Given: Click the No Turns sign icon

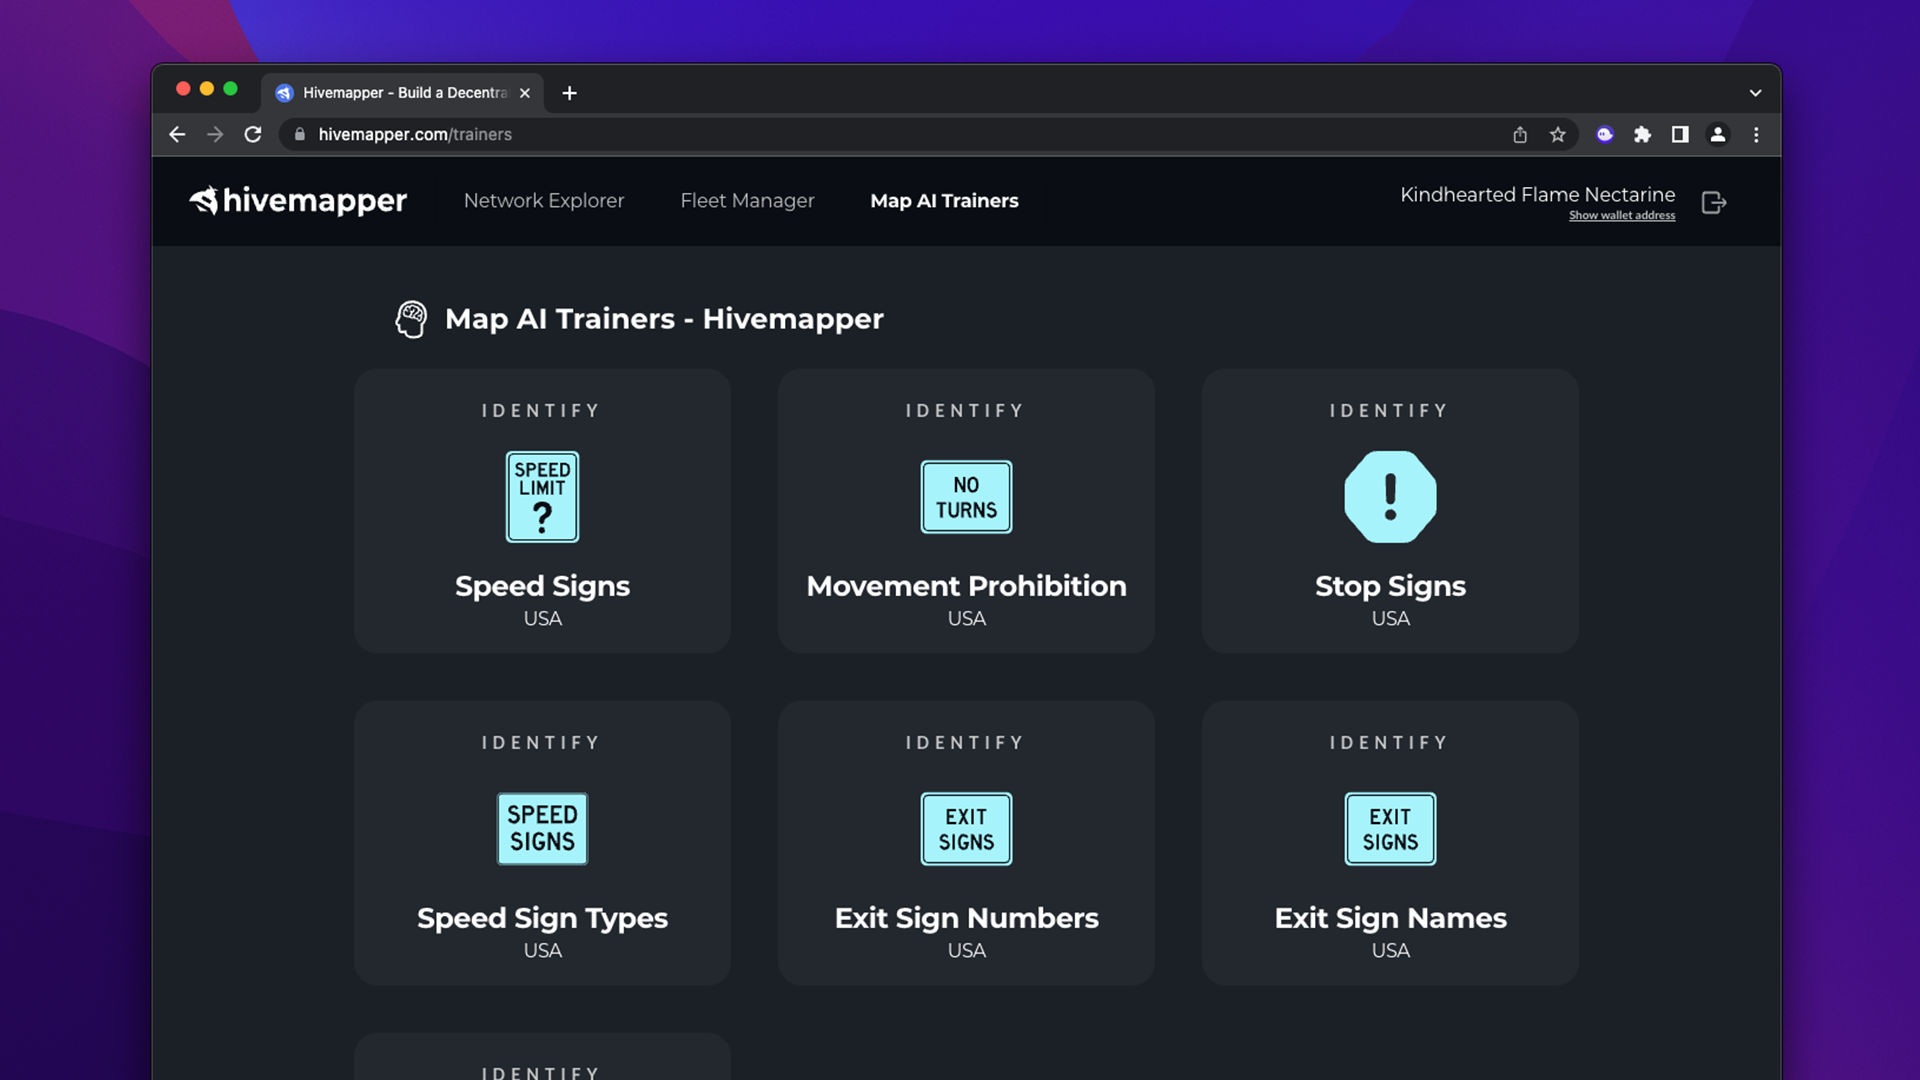Looking at the screenshot, I should click(x=966, y=497).
